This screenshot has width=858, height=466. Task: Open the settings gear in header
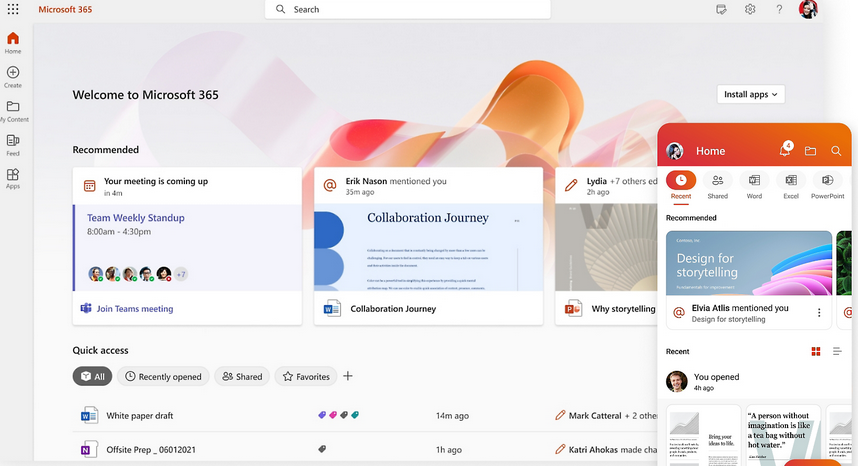750,9
